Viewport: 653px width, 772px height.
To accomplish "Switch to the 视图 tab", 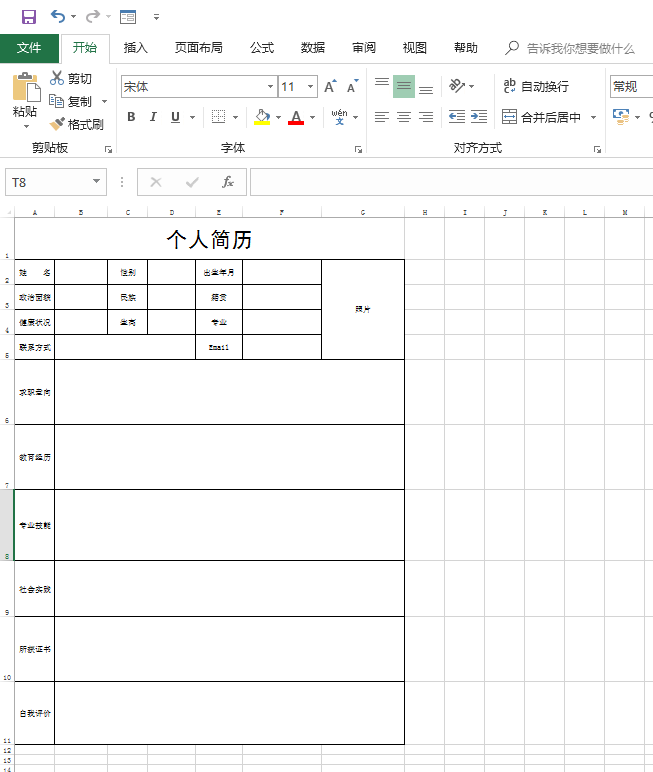I will coord(415,48).
